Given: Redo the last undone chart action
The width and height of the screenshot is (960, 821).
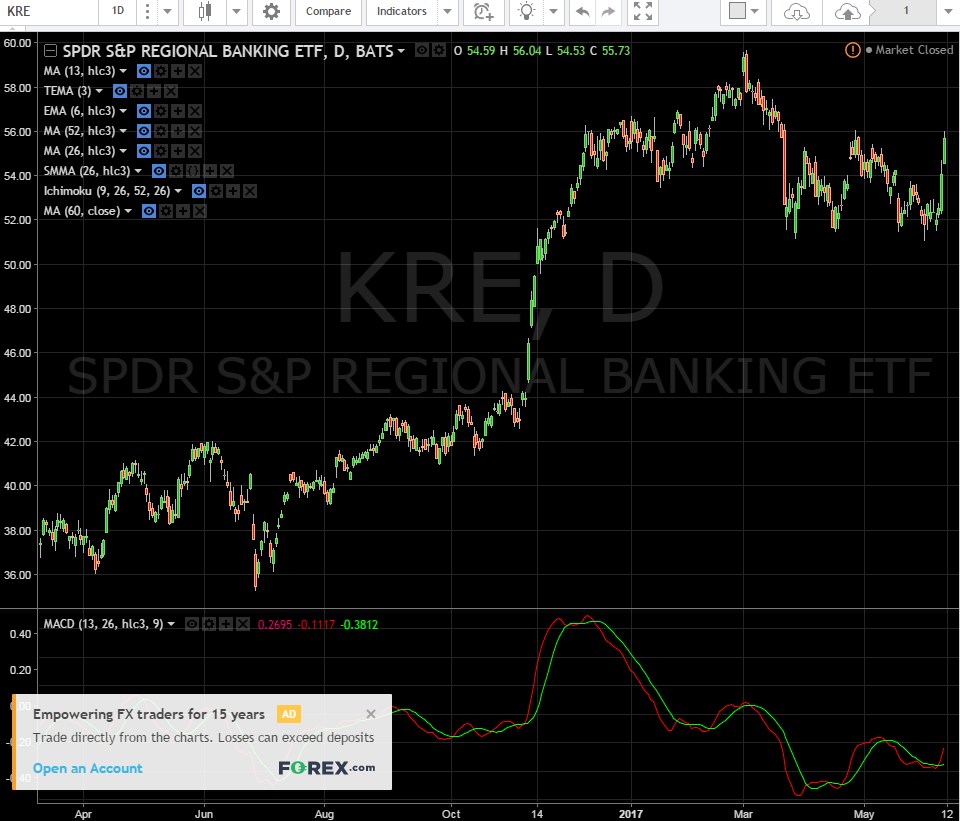Looking at the screenshot, I should (608, 11).
